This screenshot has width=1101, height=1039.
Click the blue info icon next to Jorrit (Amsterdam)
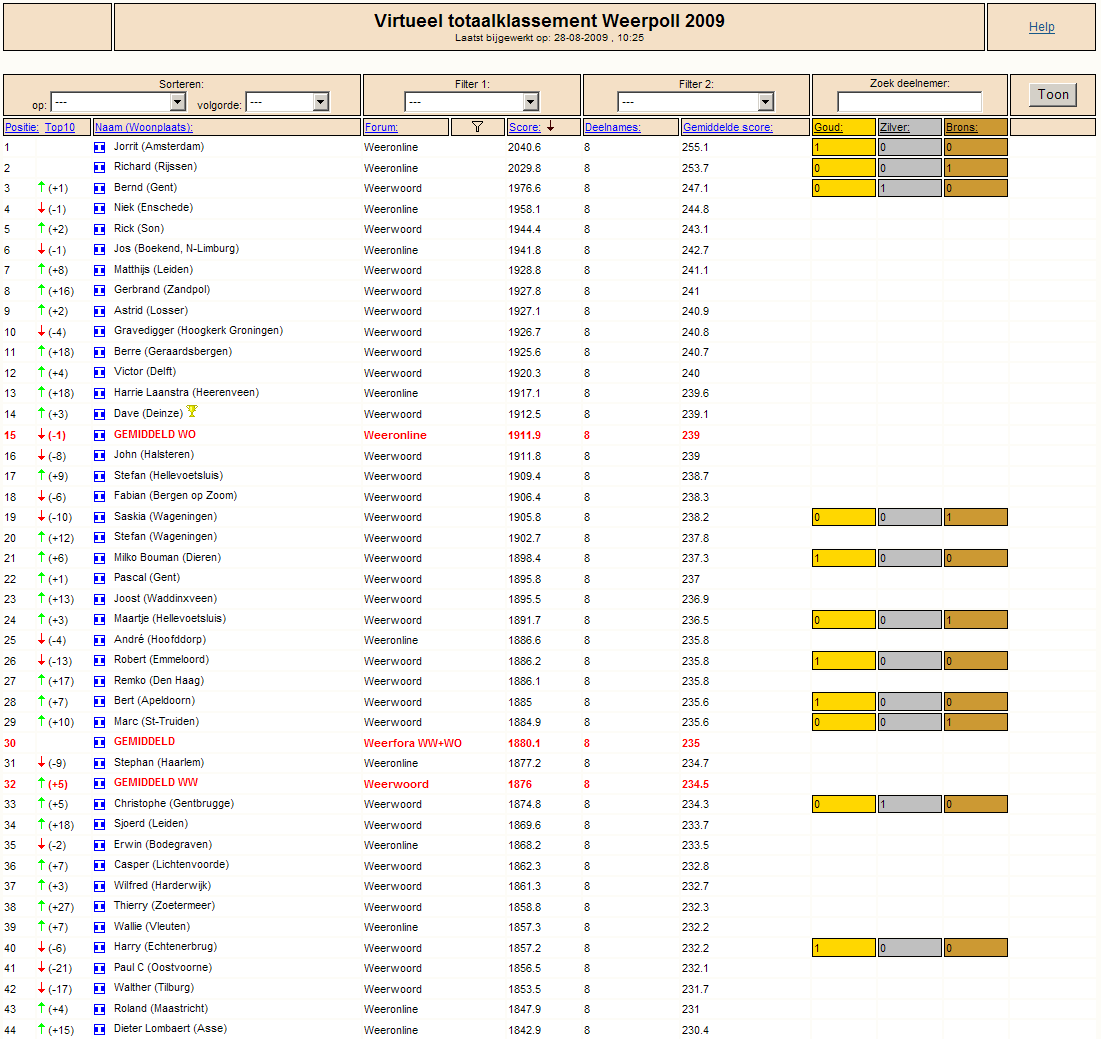[x=99, y=147]
